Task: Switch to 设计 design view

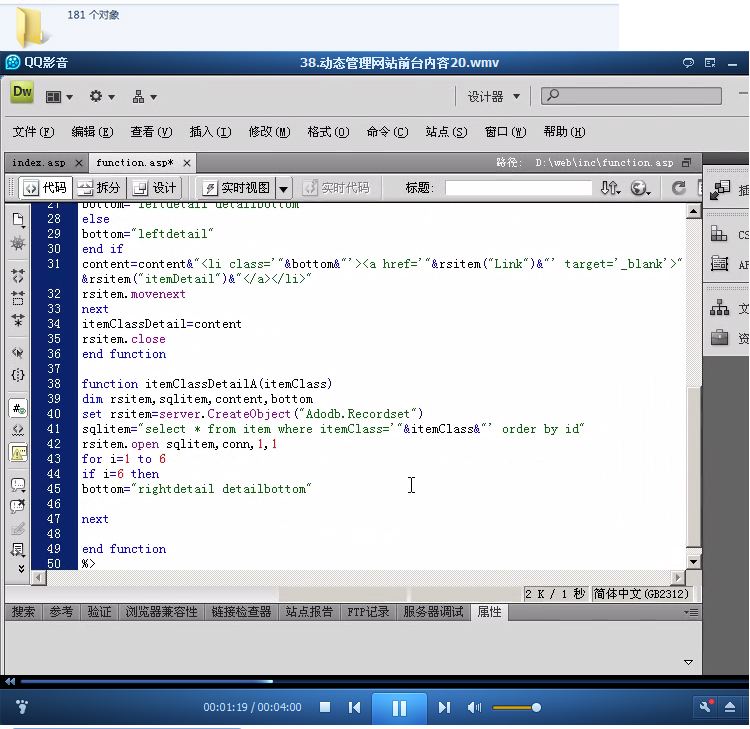Action: click(x=154, y=188)
